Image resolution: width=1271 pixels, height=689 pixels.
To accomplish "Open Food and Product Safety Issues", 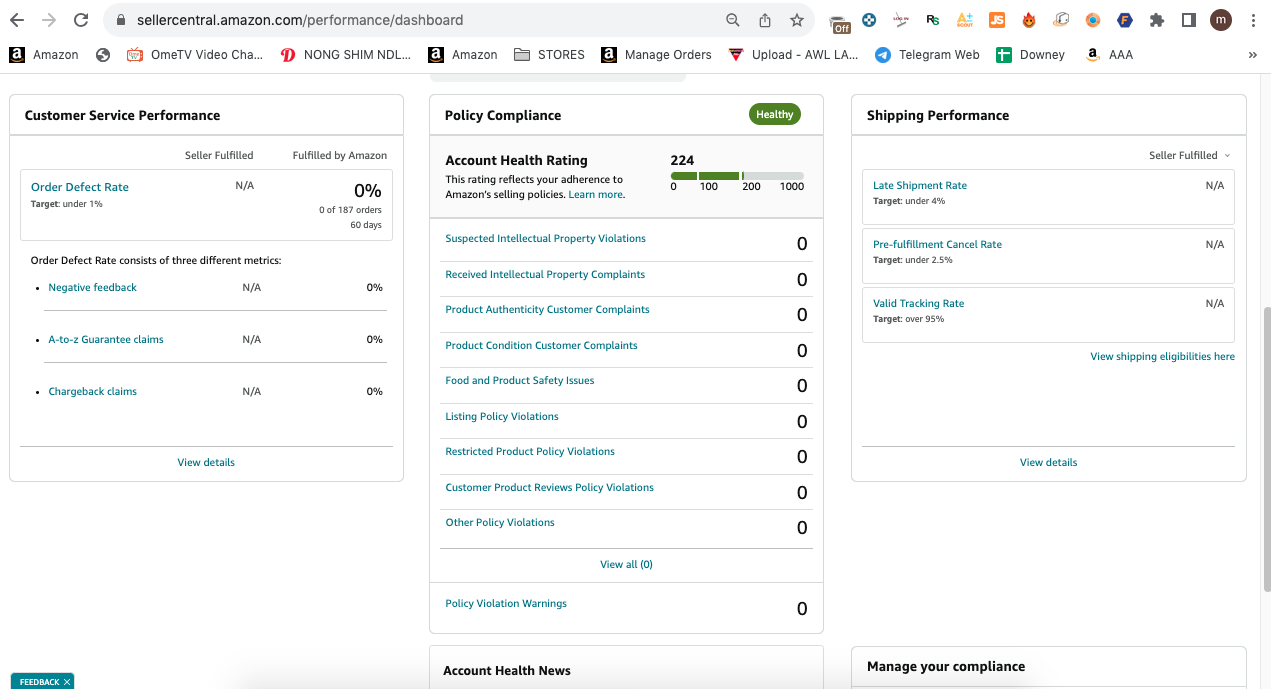I will [x=520, y=380].
